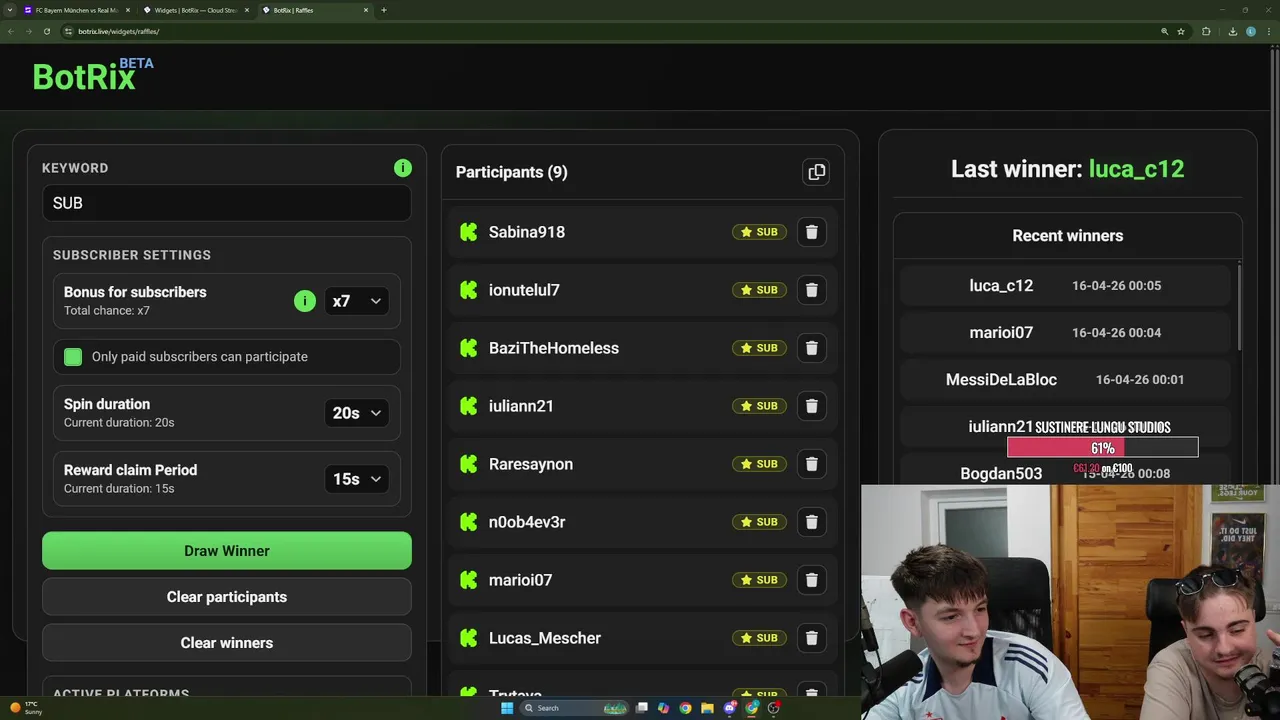The image size is (1280, 720).
Task: Click SUB star badge for ionutelul7
Action: [x=759, y=290]
